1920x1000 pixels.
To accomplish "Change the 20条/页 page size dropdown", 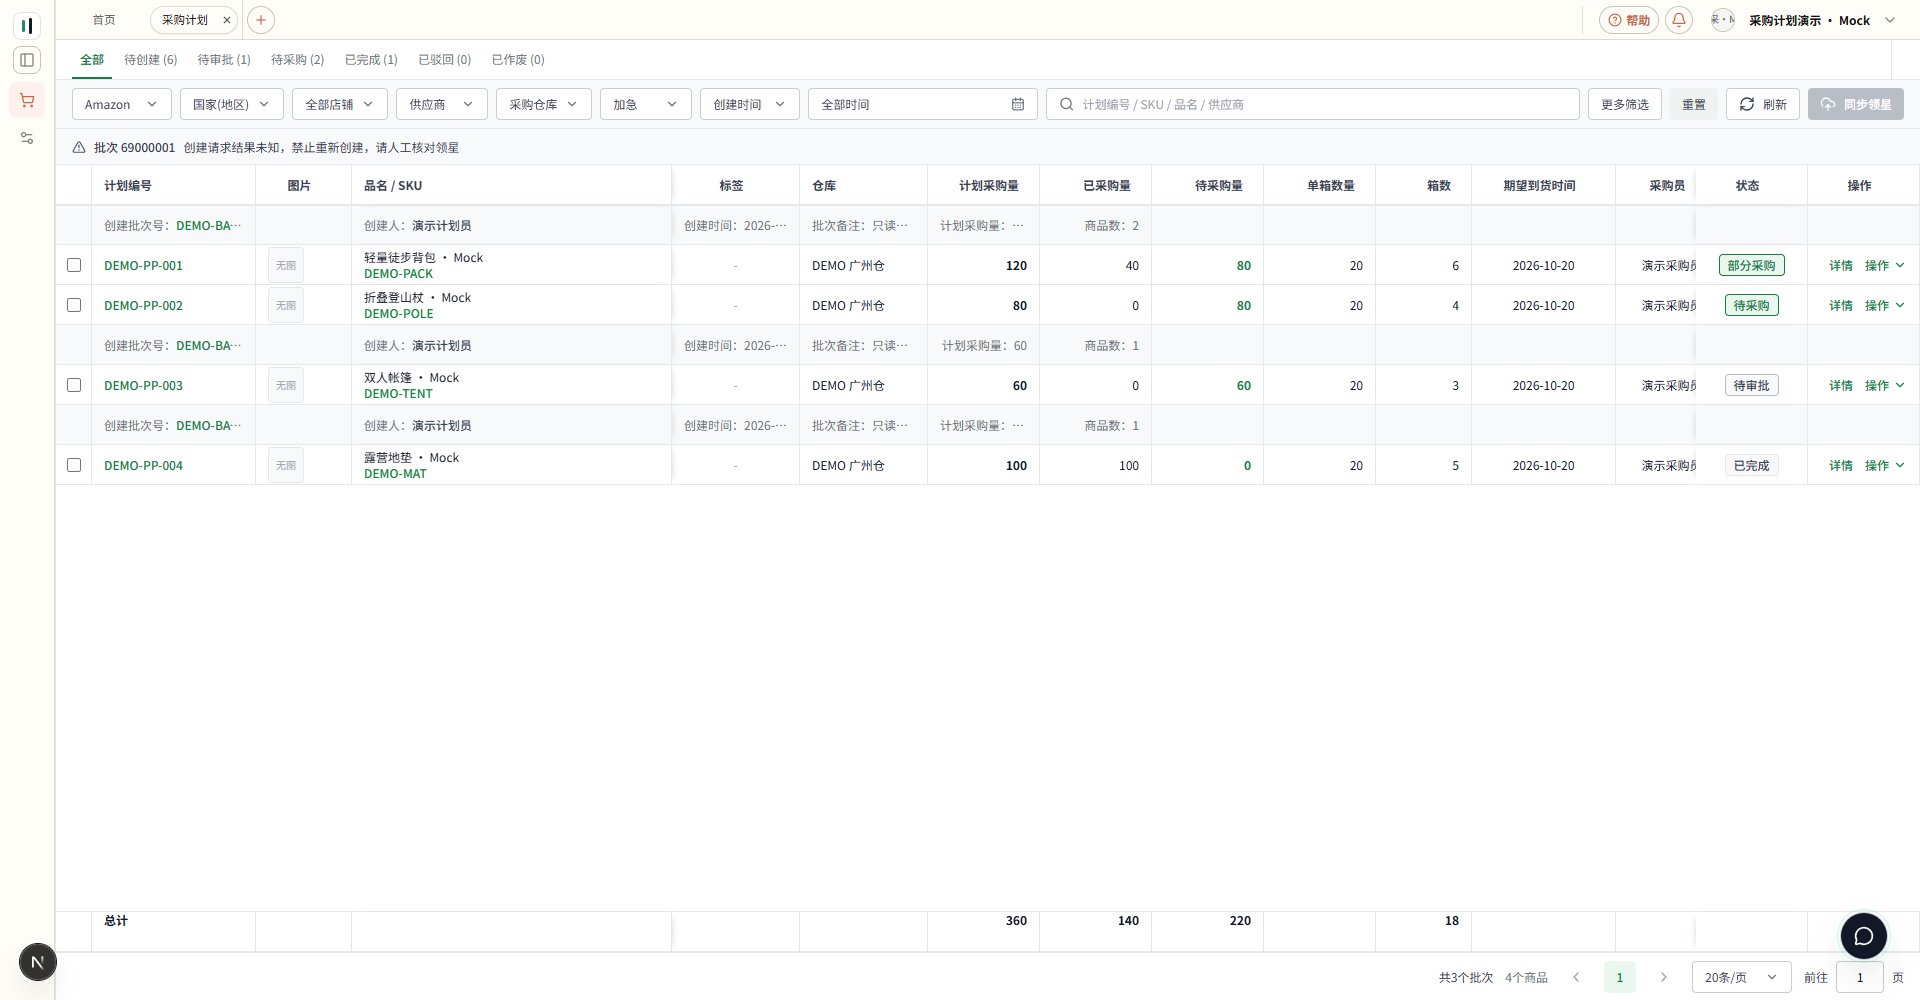I will (x=1741, y=977).
